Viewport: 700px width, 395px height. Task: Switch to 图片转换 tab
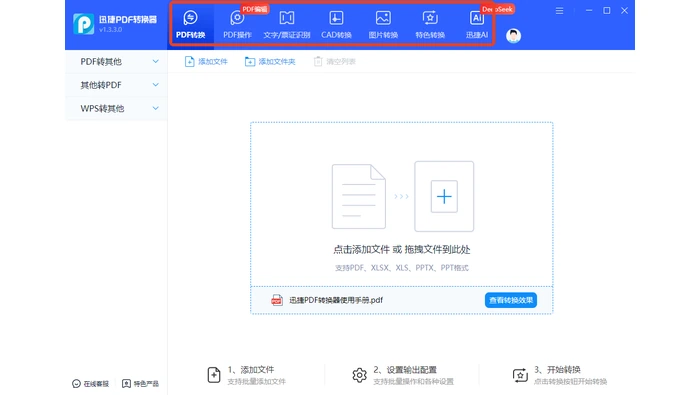tap(383, 25)
